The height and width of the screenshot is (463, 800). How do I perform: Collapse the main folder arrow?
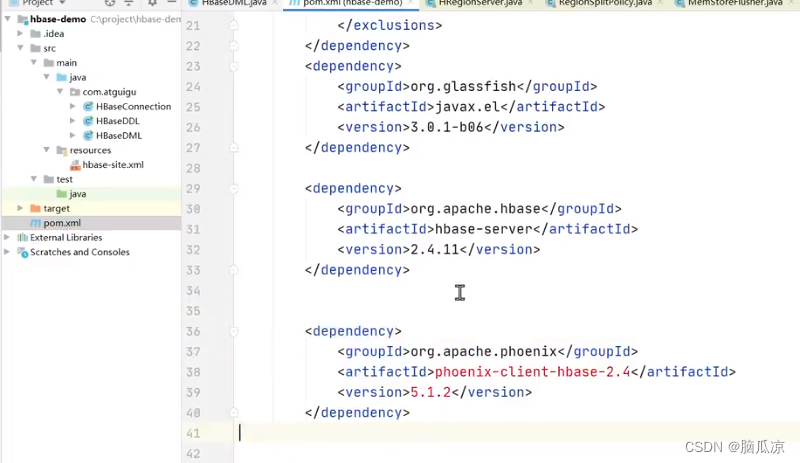(34, 62)
